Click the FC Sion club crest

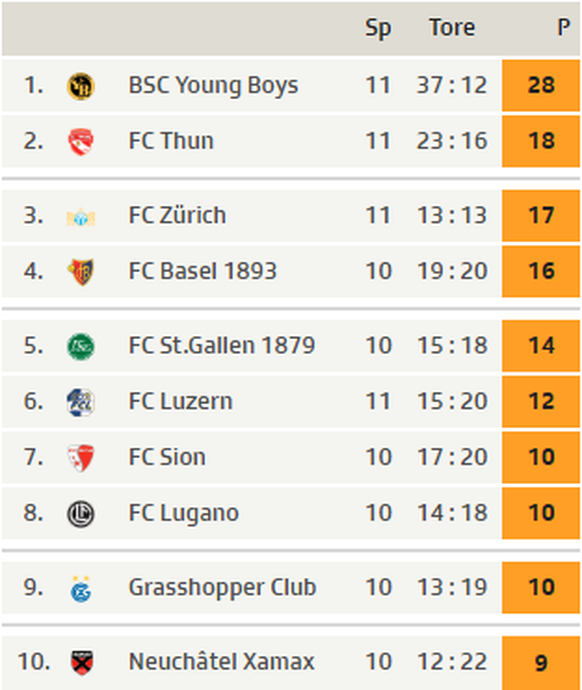pos(81,458)
